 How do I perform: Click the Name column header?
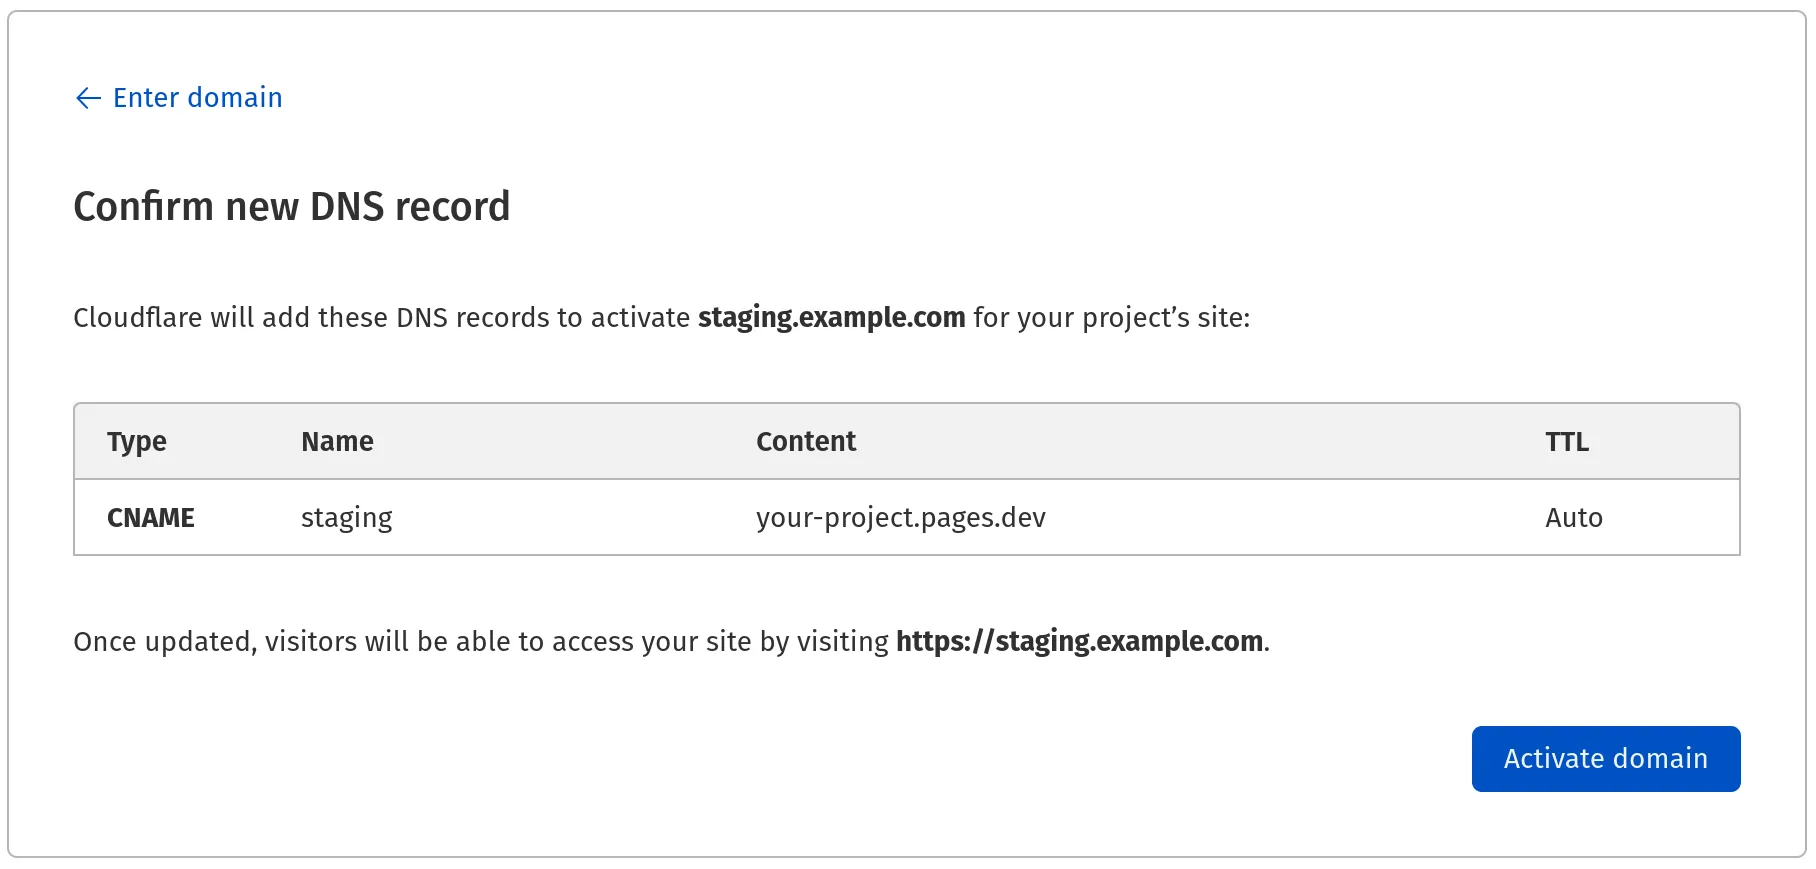tap(336, 441)
